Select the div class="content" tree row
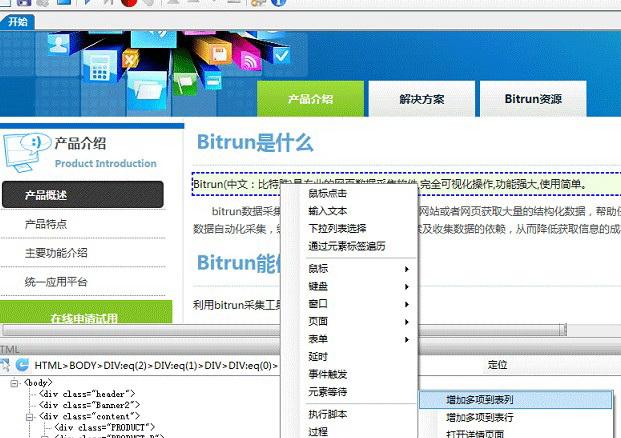621x438 pixels. click(90, 416)
